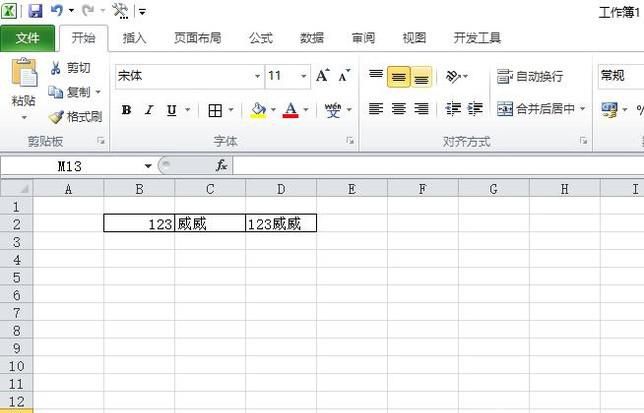Click the 合并后居中 merge and center button
Screen dimensions: 644x413
tap(535, 109)
